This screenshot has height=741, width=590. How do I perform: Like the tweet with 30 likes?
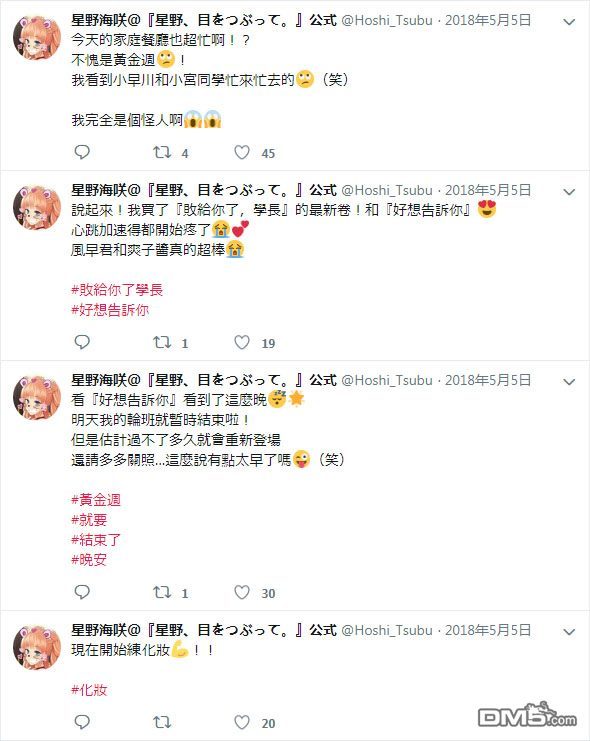242,592
